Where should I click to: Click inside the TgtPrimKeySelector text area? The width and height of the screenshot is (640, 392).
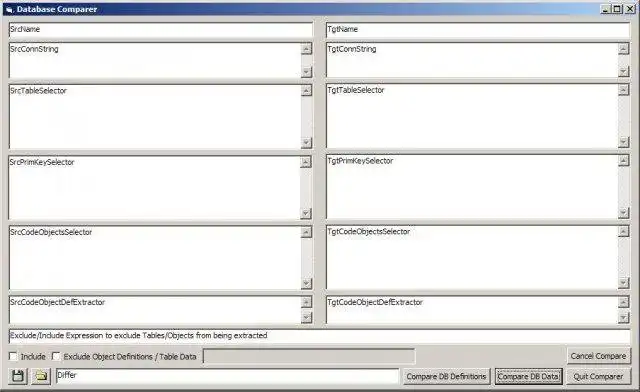pyautogui.click(x=472, y=187)
